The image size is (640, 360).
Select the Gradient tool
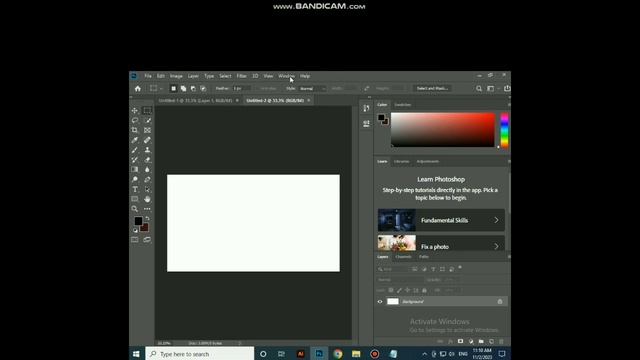tap(135, 169)
